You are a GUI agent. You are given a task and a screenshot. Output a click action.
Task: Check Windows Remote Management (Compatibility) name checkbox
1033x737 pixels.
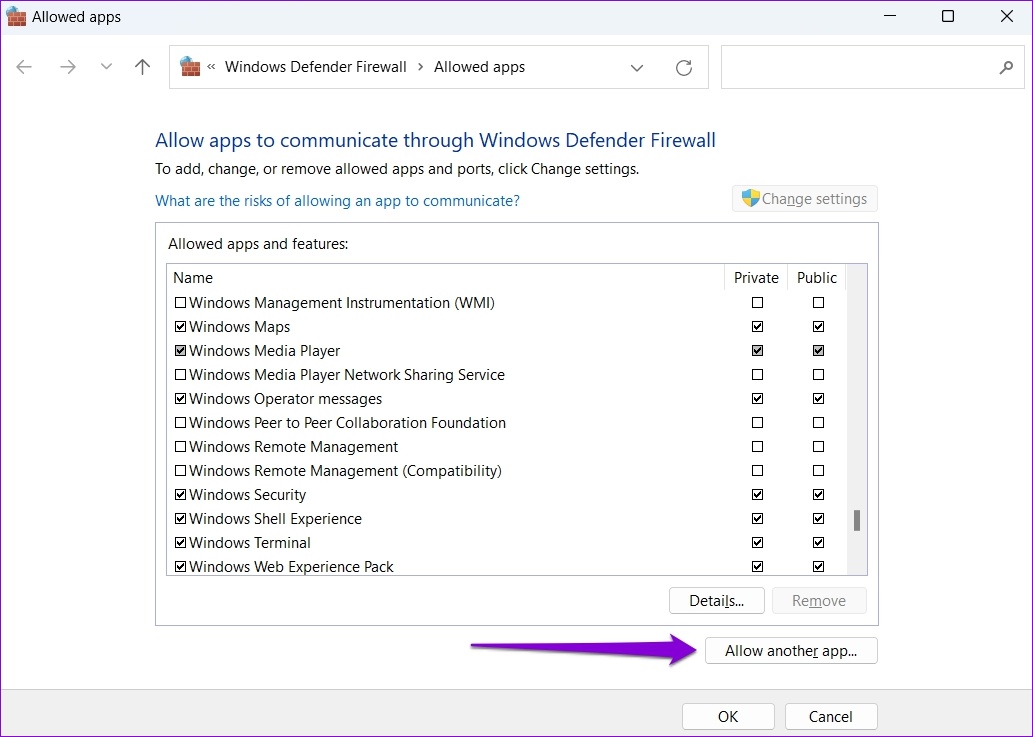pyautogui.click(x=181, y=471)
